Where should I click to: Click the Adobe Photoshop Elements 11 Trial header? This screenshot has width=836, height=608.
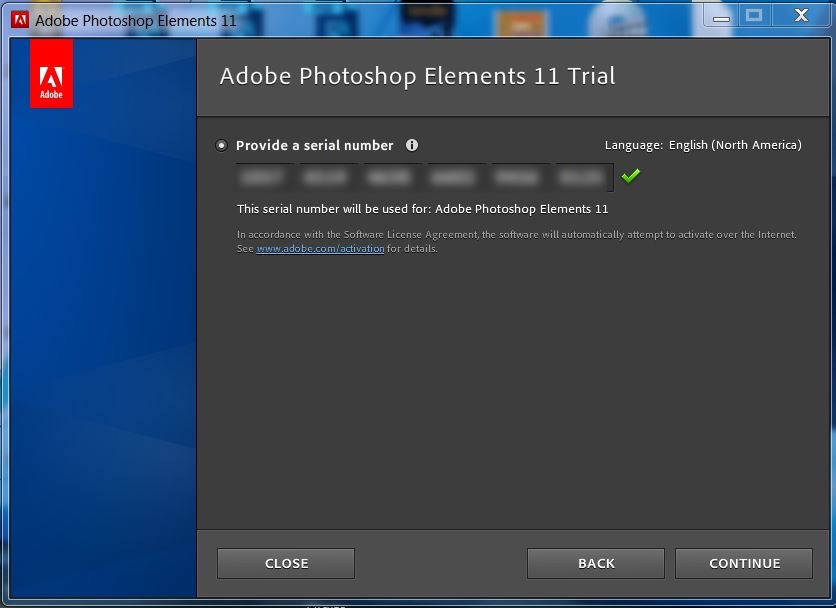tap(417, 75)
